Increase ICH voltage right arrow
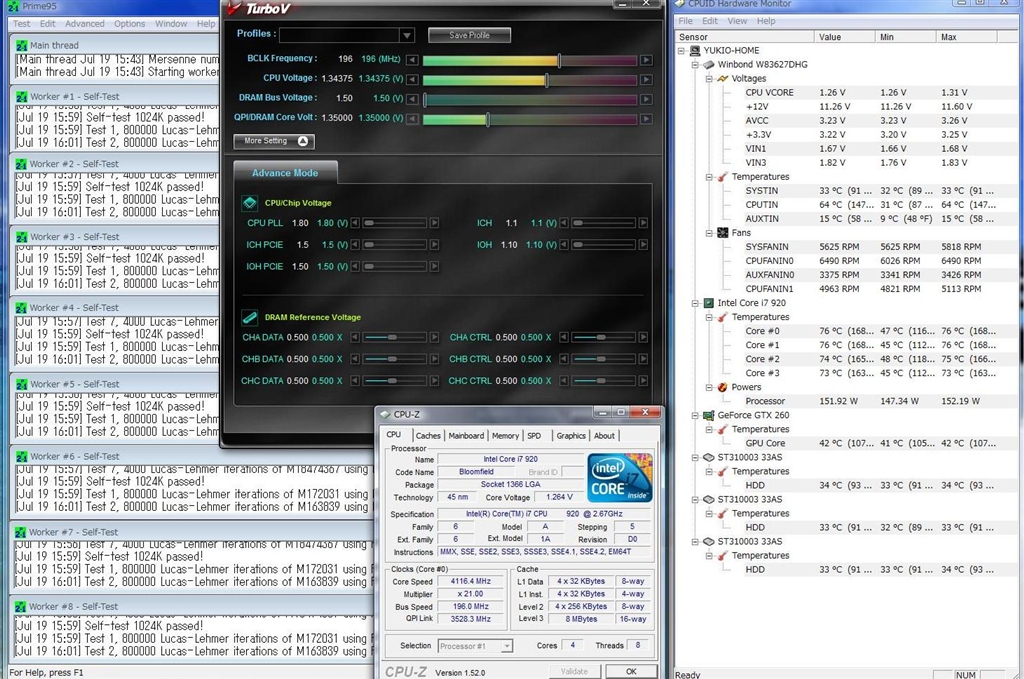This screenshot has height=679, width=1024. [x=643, y=223]
